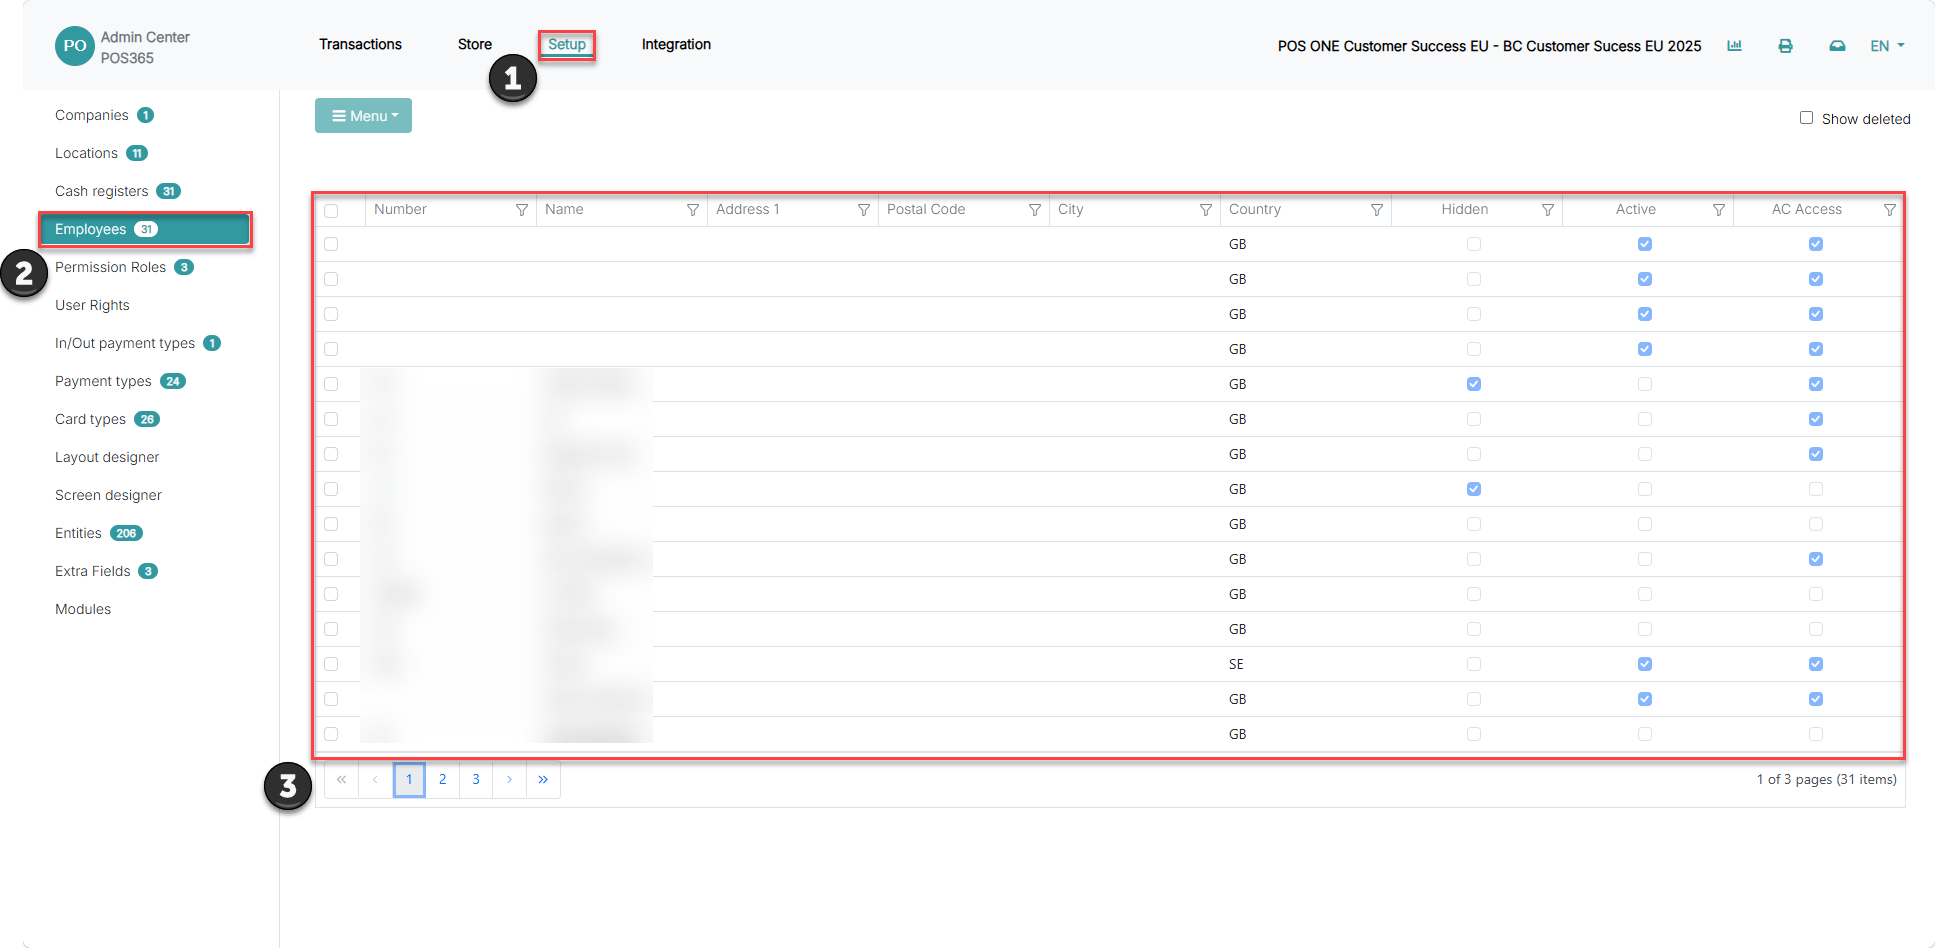
Task: Sort by the Country column header
Action: (1254, 209)
